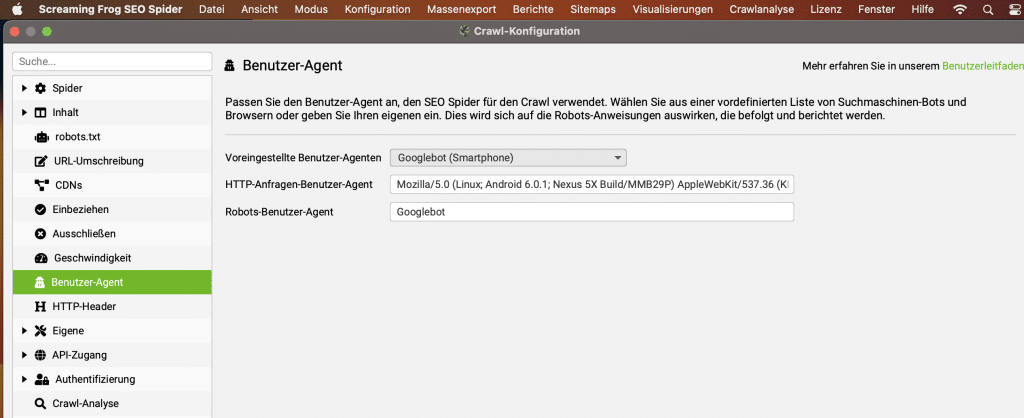Click the Authentifizierung user-lock icon
1024x418 pixels.
[x=42, y=379]
